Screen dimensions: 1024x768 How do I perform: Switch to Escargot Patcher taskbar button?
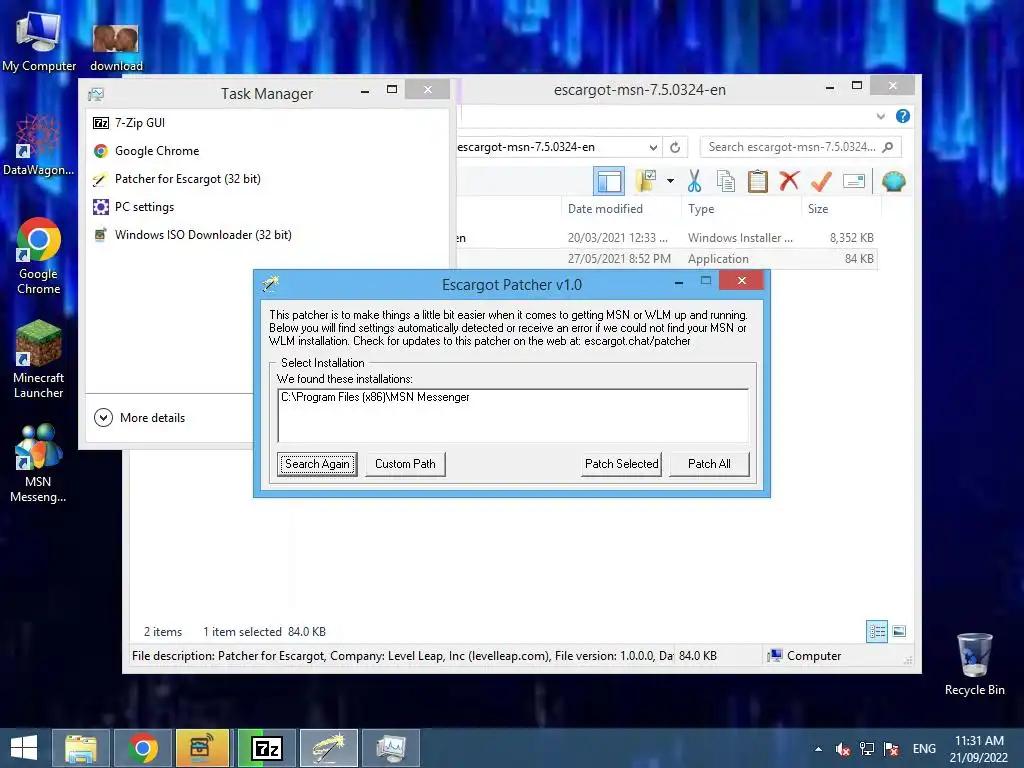click(x=328, y=748)
